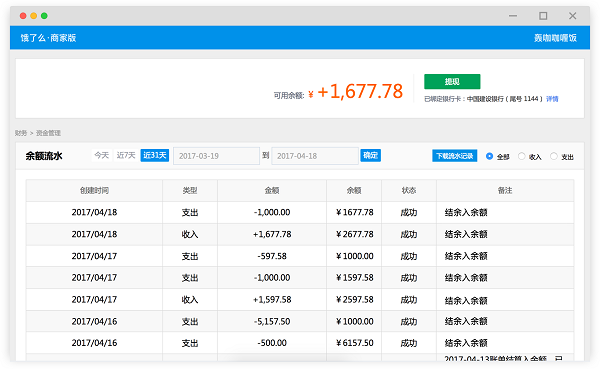The height and width of the screenshot is (369, 600).
Task: Click the yellow macOS minimize dot
Action: coord(34,16)
